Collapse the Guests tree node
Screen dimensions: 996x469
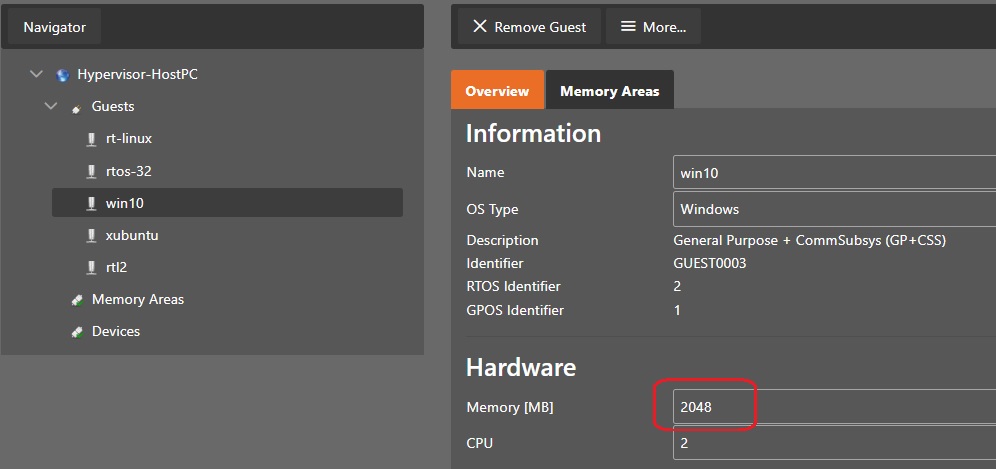coord(51,106)
